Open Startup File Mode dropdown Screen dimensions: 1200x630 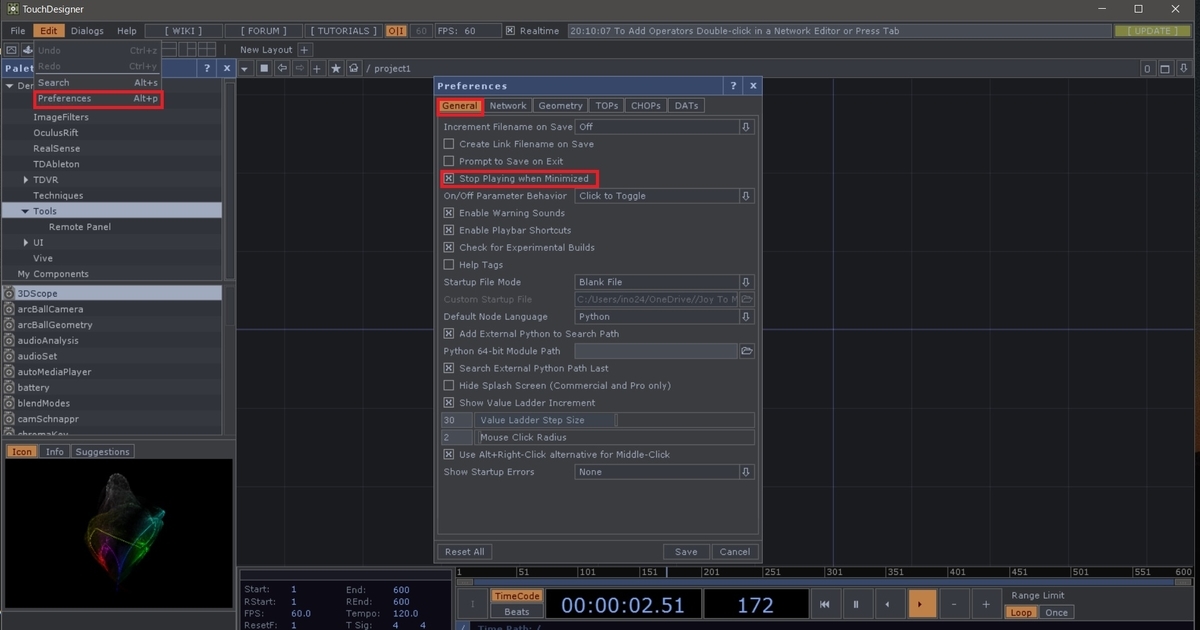coord(665,282)
